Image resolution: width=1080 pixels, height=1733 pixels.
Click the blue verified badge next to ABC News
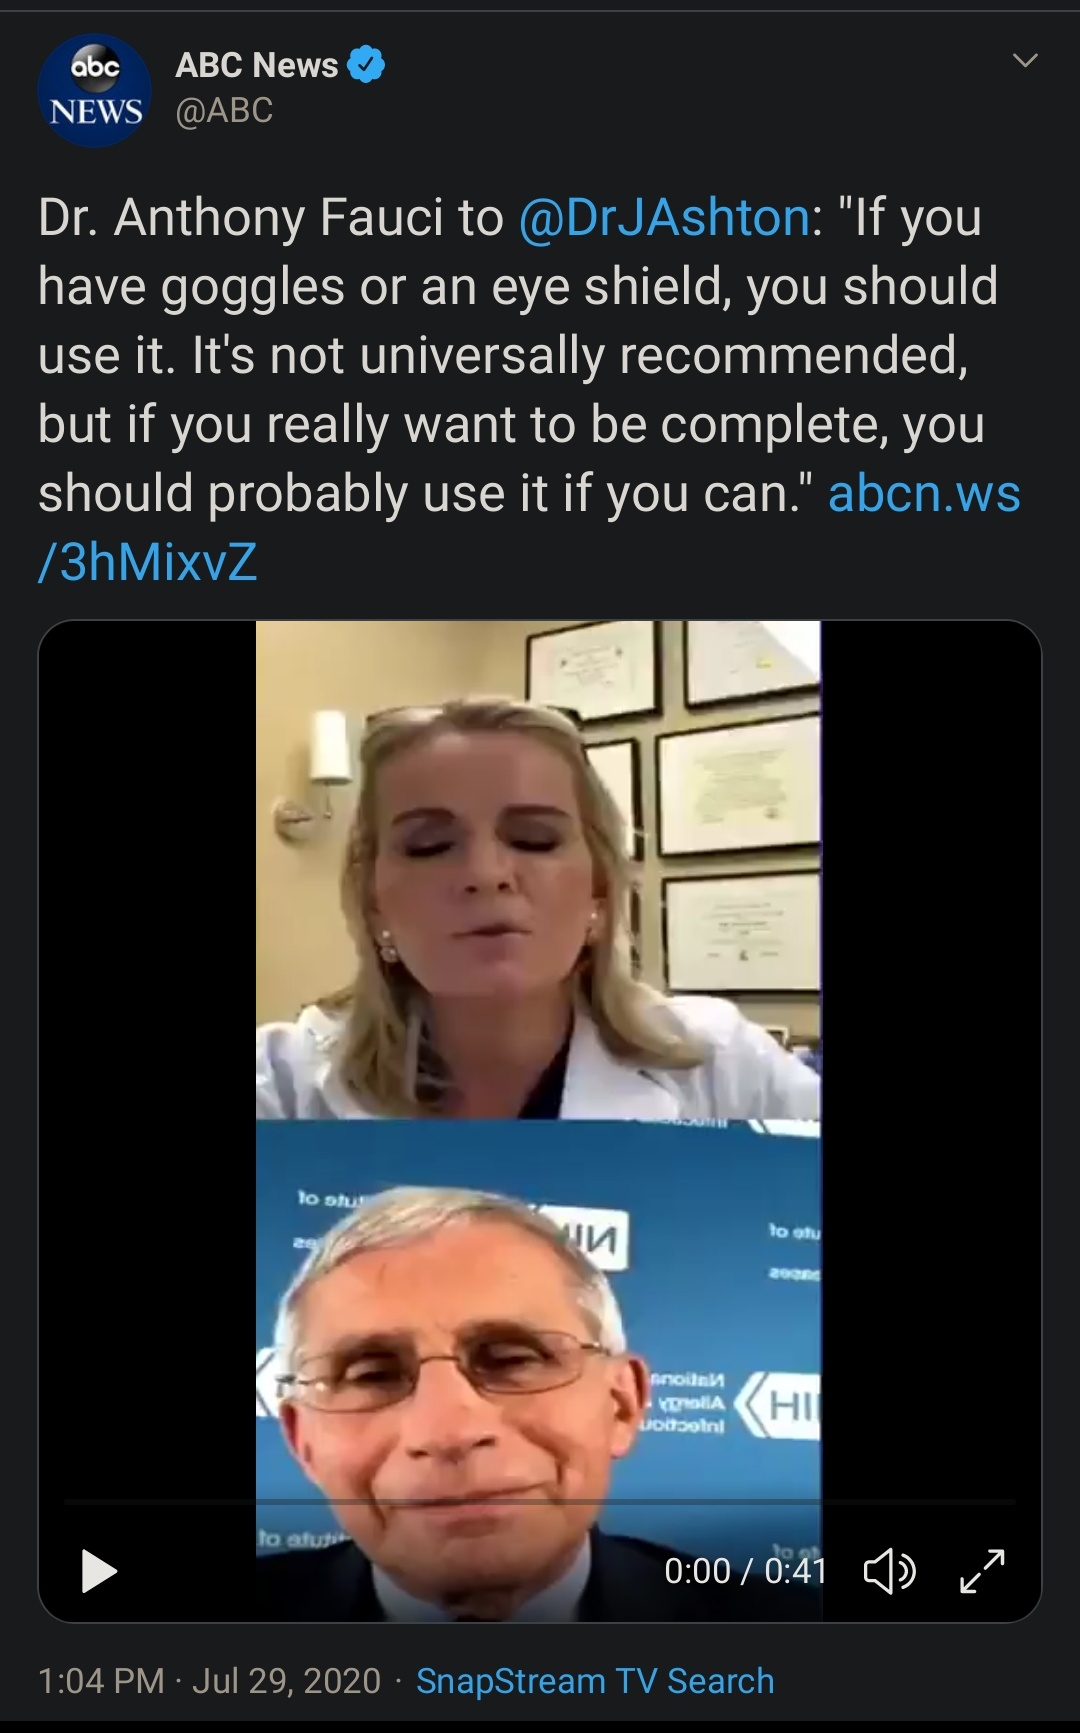366,65
